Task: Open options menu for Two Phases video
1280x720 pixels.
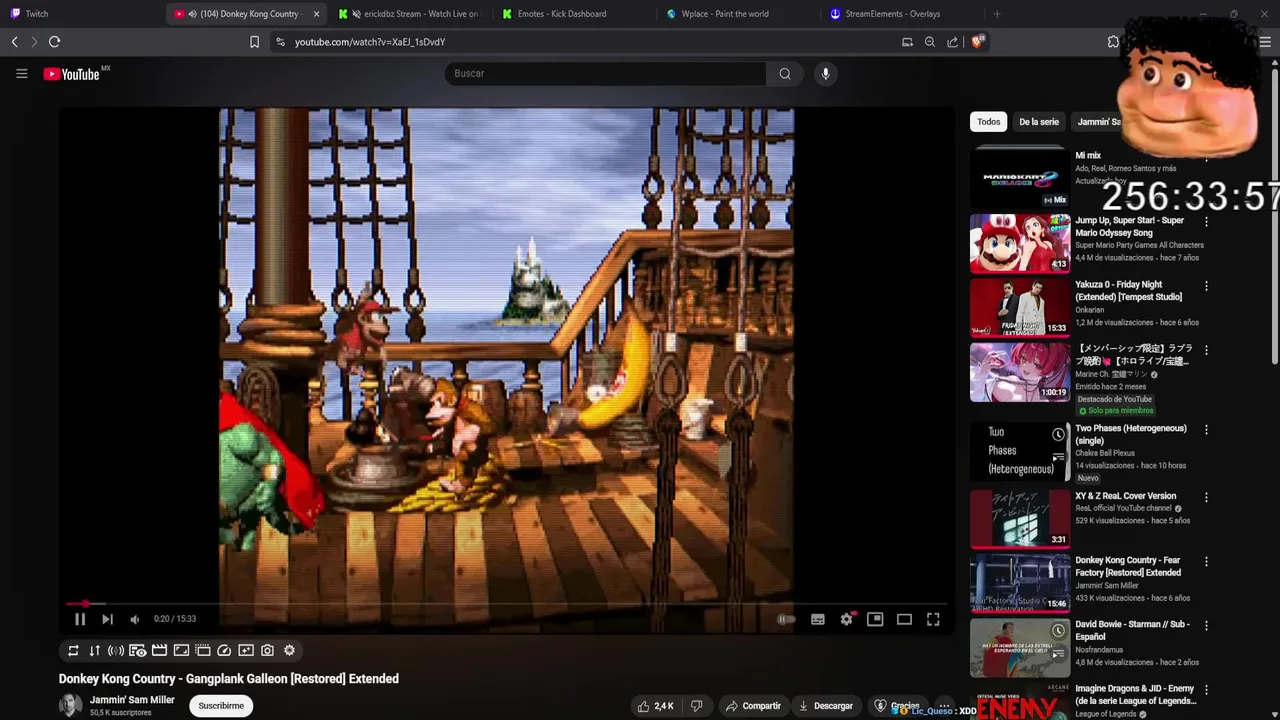Action: tap(1206, 430)
